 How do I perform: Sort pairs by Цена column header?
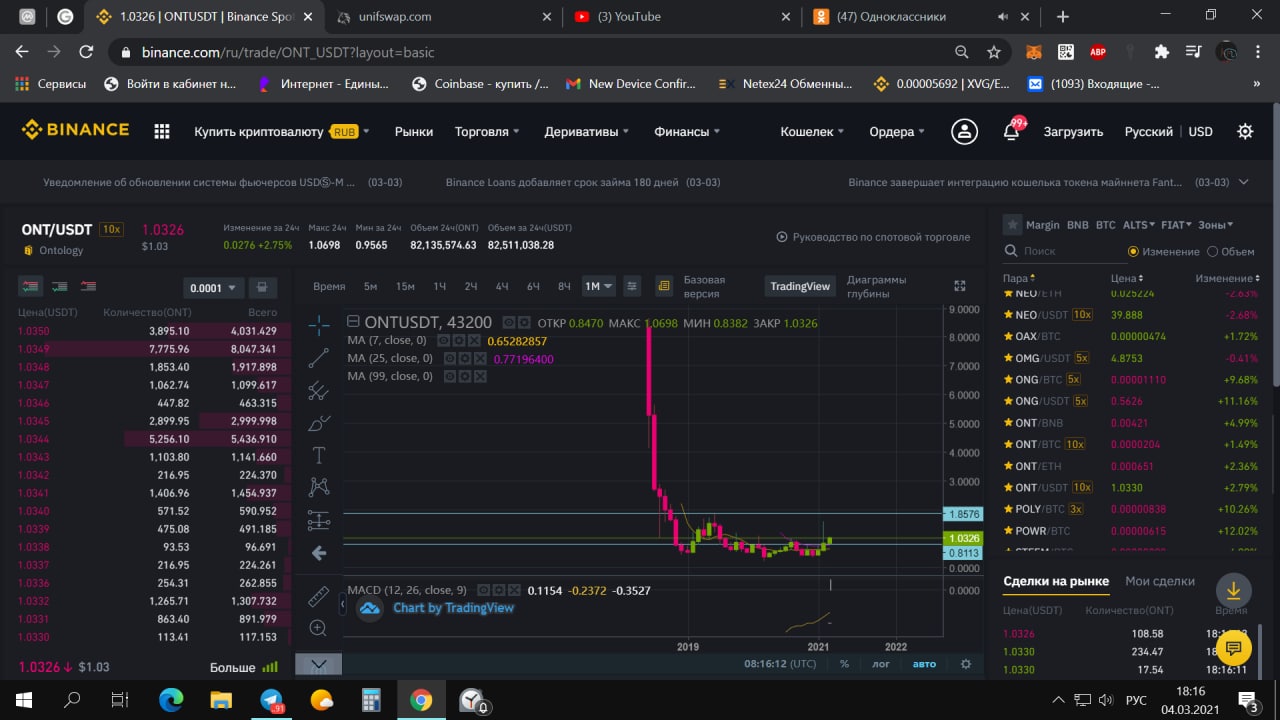click(x=1127, y=278)
